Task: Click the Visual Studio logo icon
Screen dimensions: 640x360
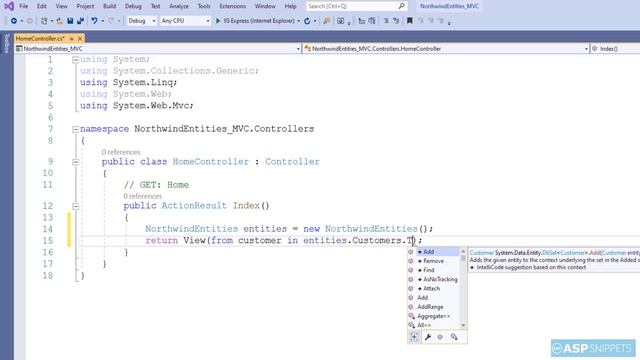Action: (9, 6)
